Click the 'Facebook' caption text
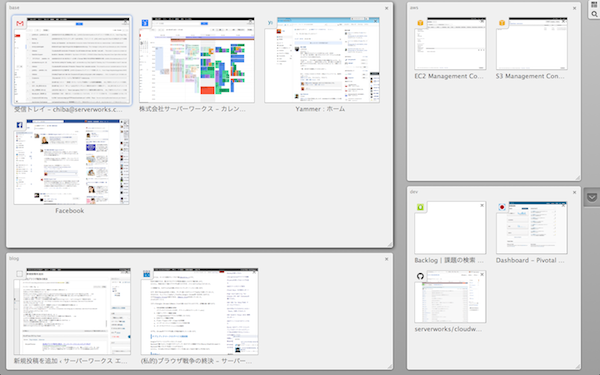The width and height of the screenshot is (600, 375). point(70,211)
